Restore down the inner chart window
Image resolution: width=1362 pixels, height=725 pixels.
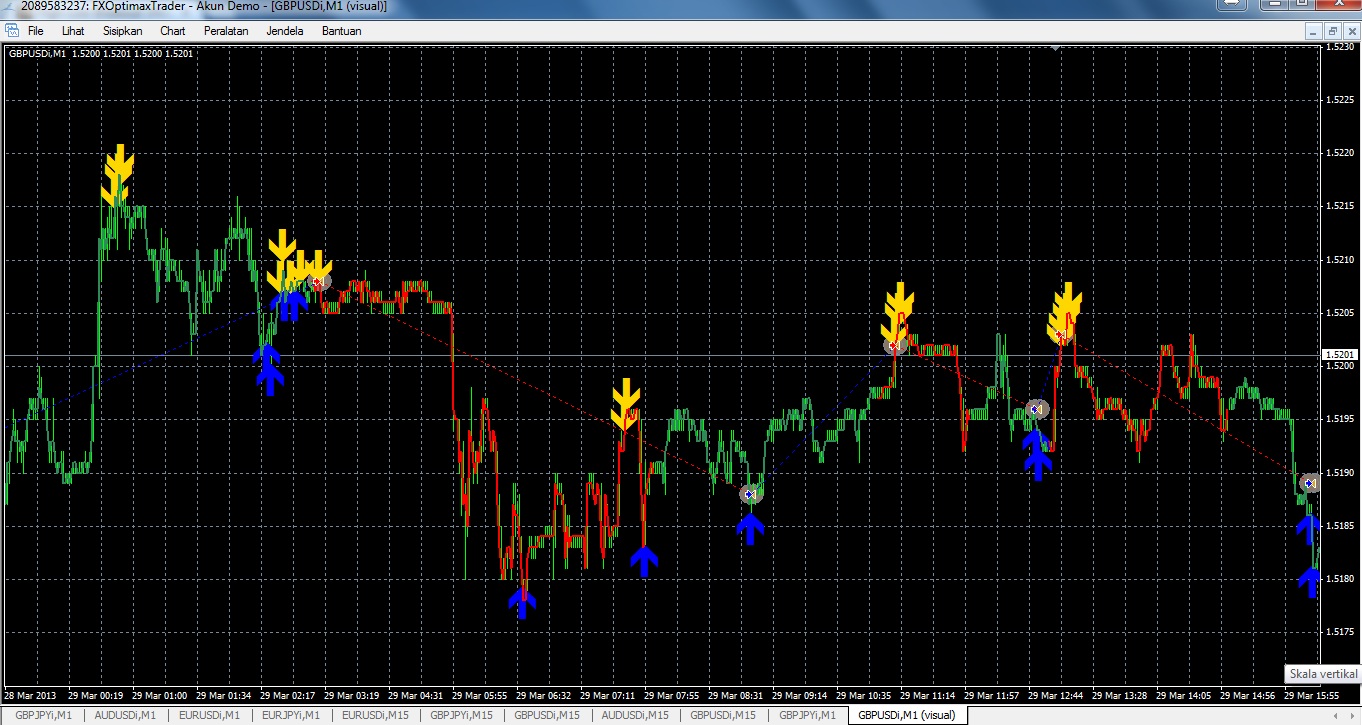pyautogui.click(x=1333, y=31)
